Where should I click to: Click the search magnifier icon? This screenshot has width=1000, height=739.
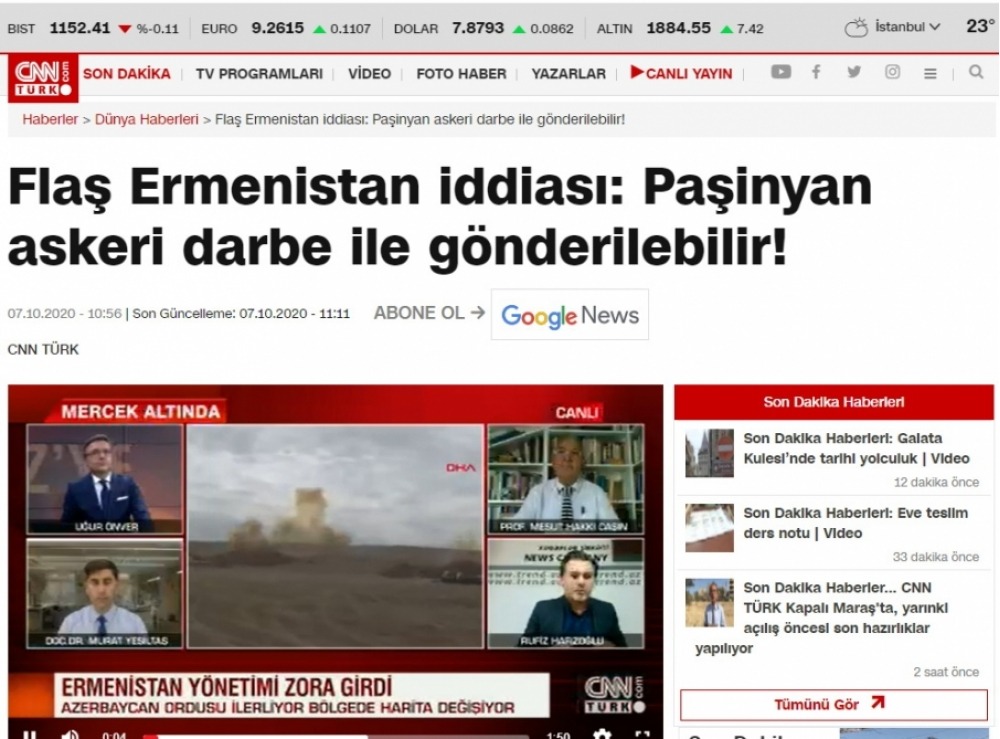pyautogui.click(x=976, y=73)
